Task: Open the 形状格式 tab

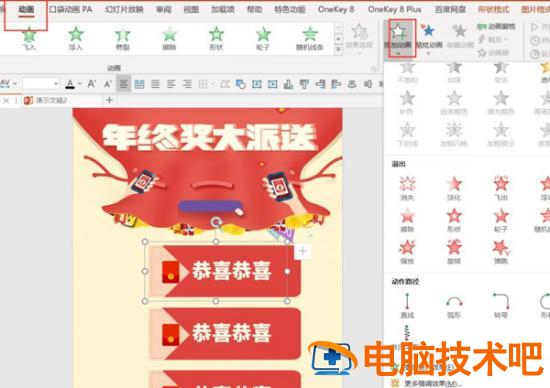Action: (x=494, y=9)
